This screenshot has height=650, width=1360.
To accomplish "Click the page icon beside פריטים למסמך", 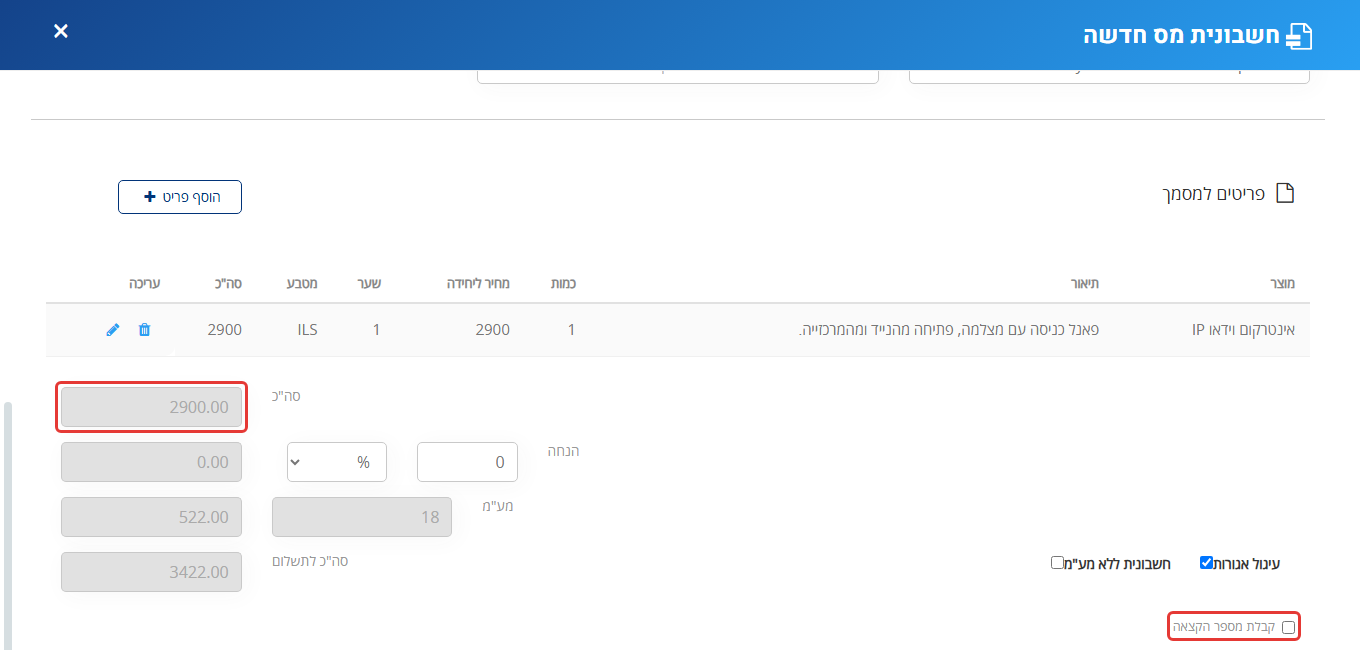I will [1284, 193].
